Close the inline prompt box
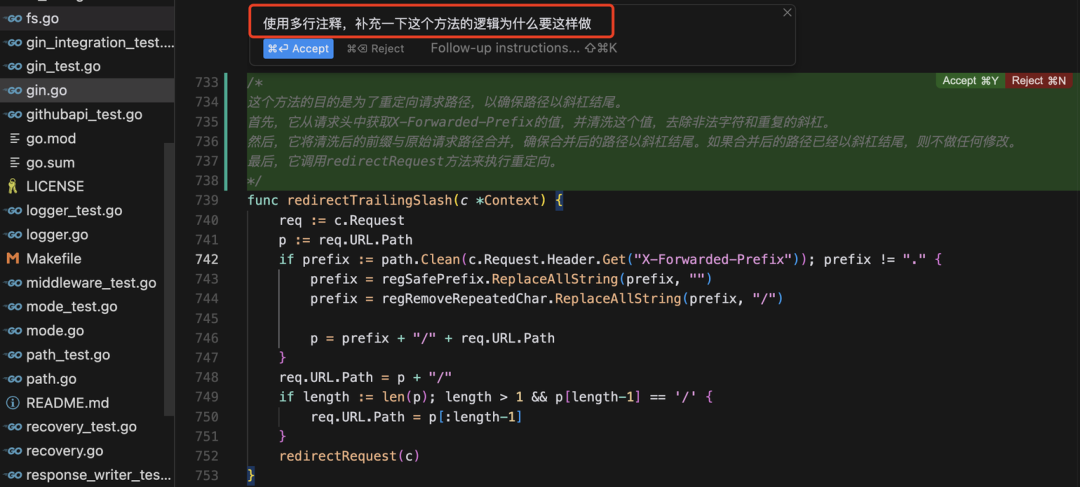The width and height of the screenshot is (1080, 487). [787, 12]
